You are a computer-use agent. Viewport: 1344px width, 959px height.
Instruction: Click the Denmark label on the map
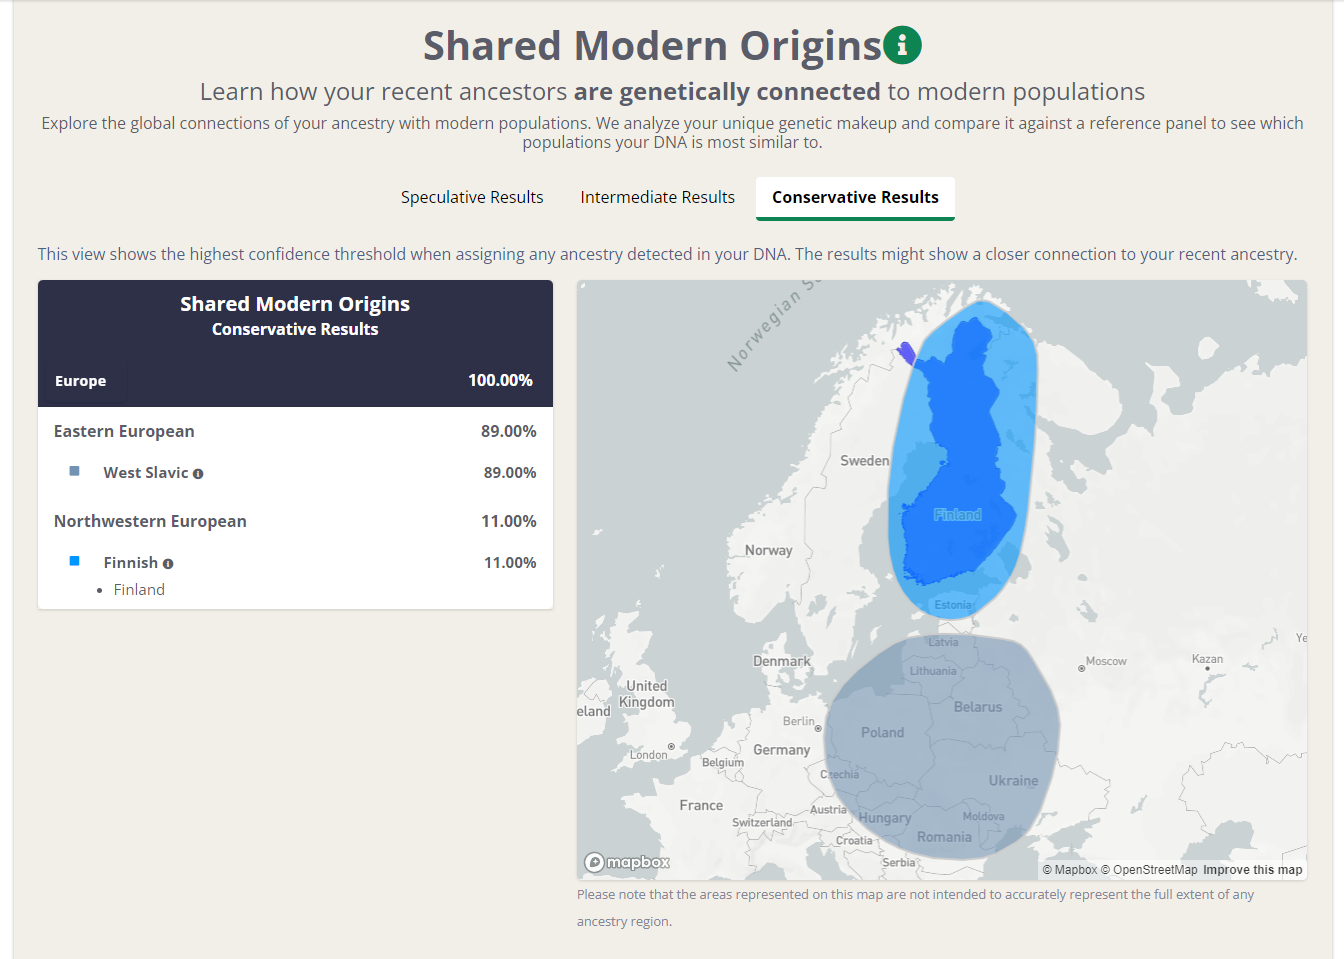[x=782, y=661]
